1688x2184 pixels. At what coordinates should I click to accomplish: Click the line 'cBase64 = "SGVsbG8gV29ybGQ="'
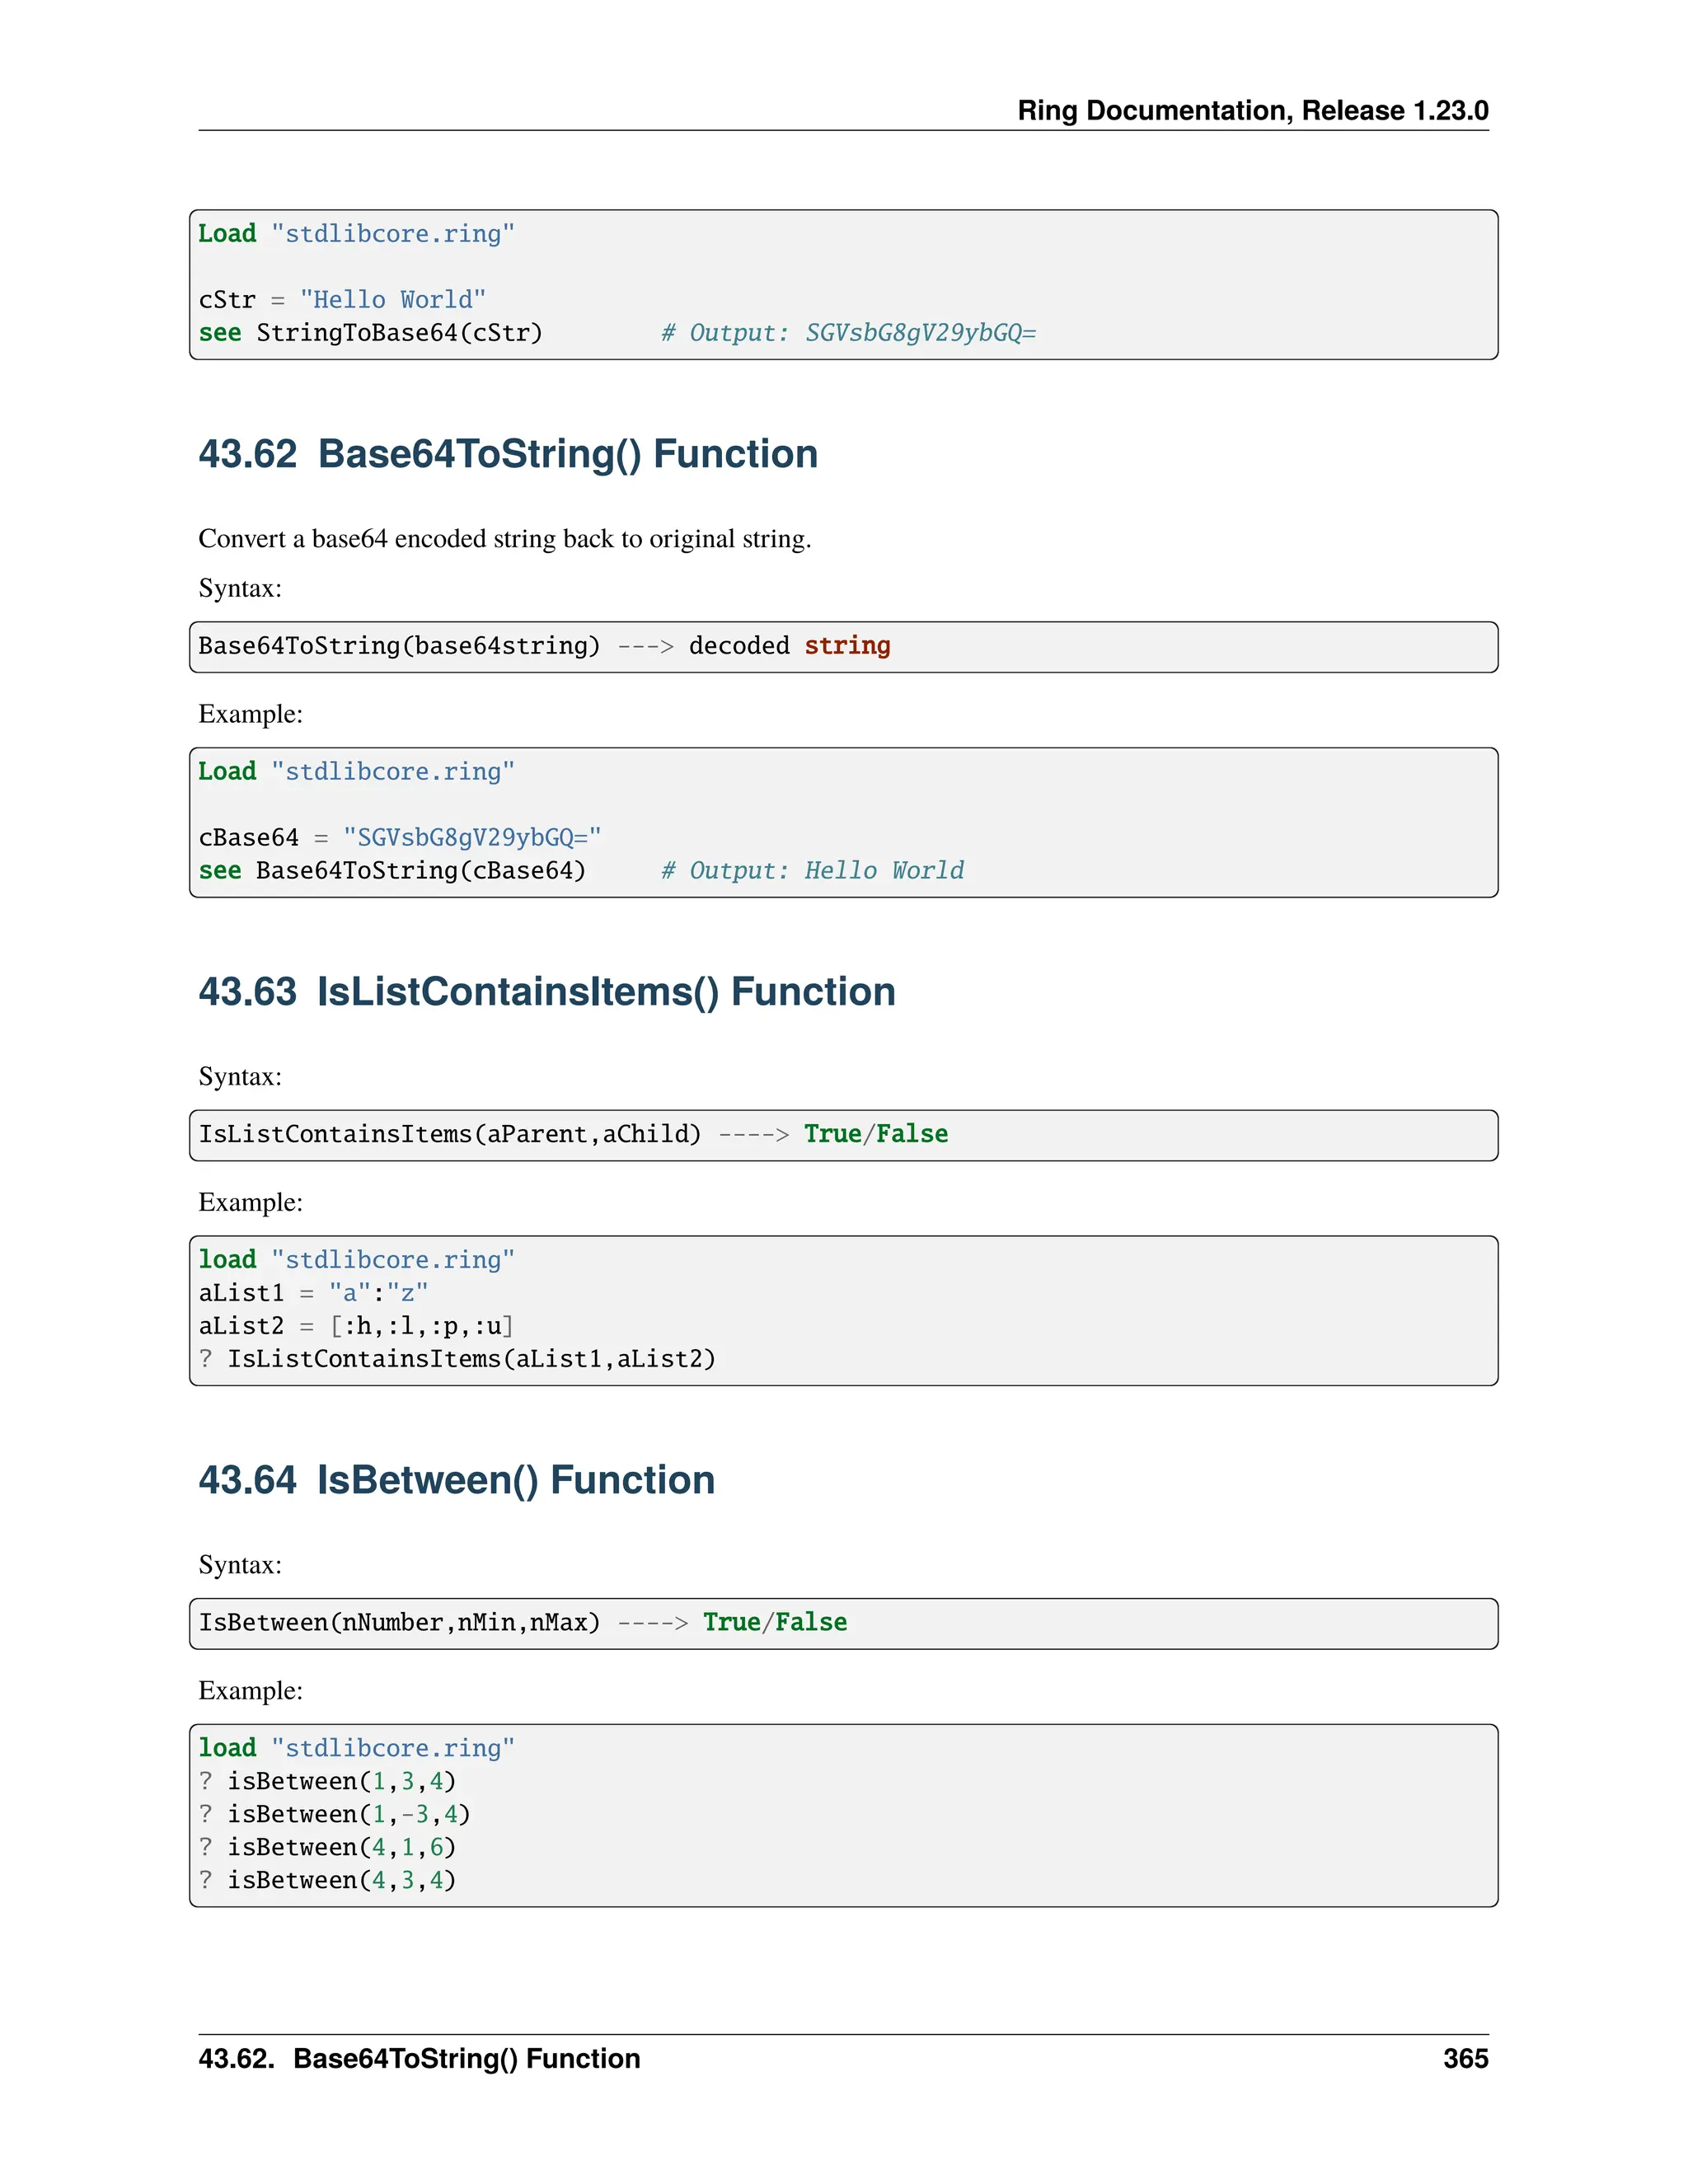point(400,837)
